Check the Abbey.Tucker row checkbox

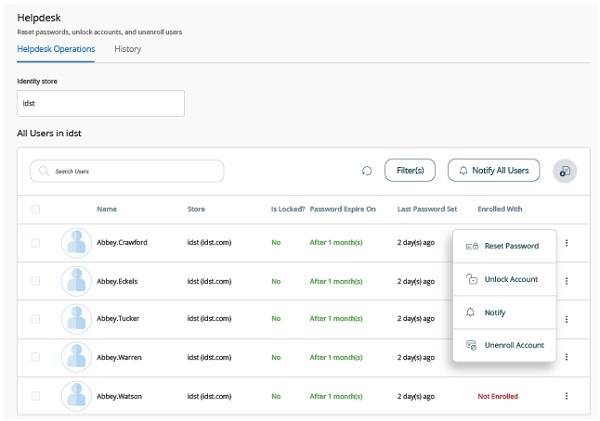(x=36, y=319)
